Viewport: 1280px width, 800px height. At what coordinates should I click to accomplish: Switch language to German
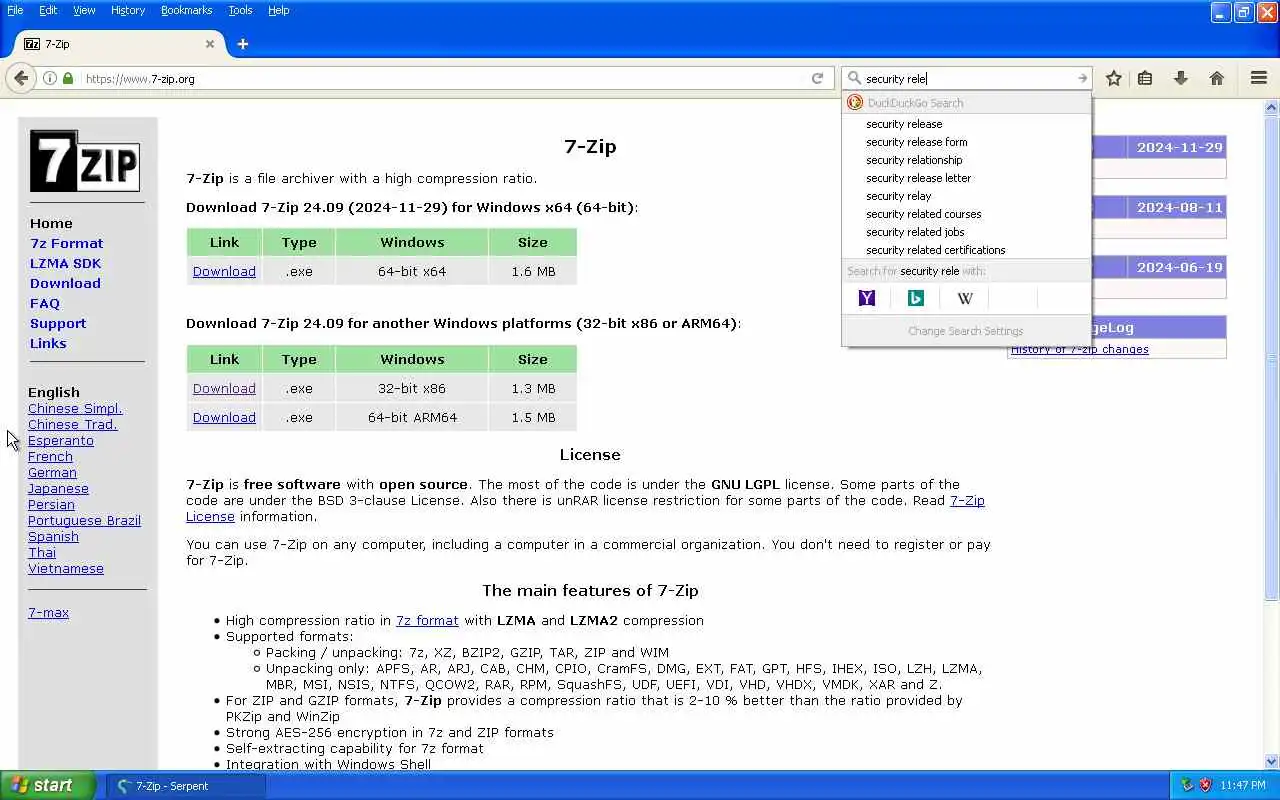(52, 472)
